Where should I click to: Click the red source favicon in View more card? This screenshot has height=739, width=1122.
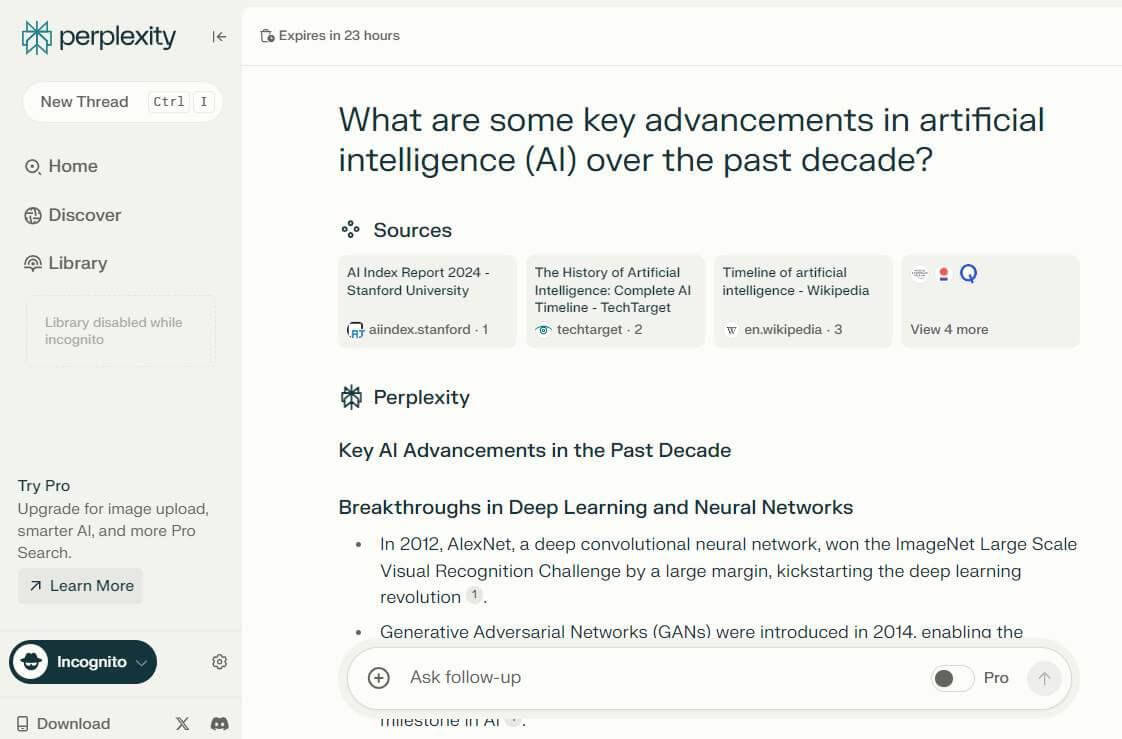click(943, 273)
